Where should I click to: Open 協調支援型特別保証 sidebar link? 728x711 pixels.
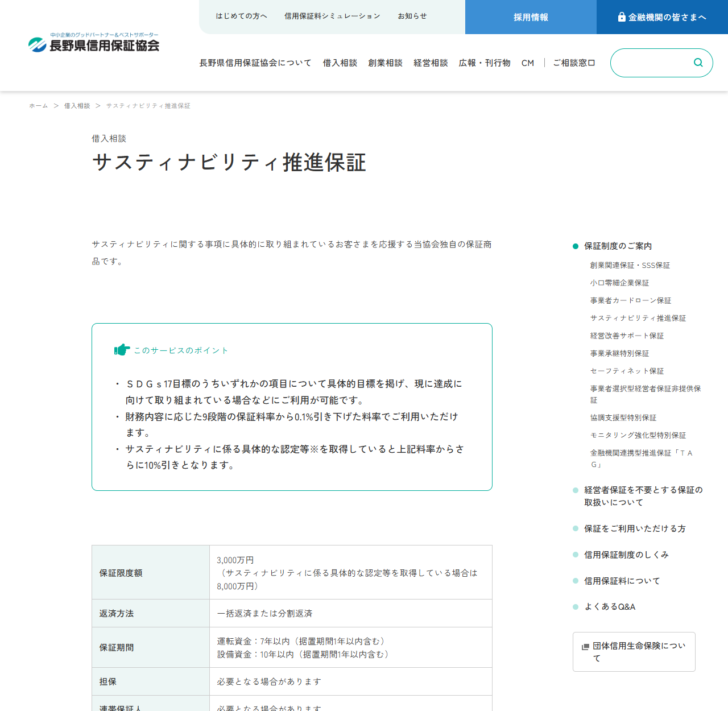click(x=623, y=417)
